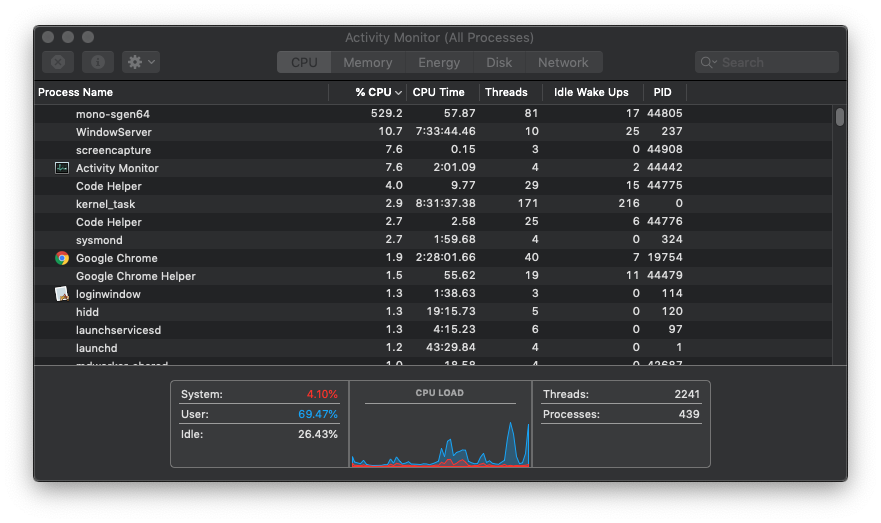Click the 529.2 CPU value
This screenshot has width=881, height=523.
387,113
